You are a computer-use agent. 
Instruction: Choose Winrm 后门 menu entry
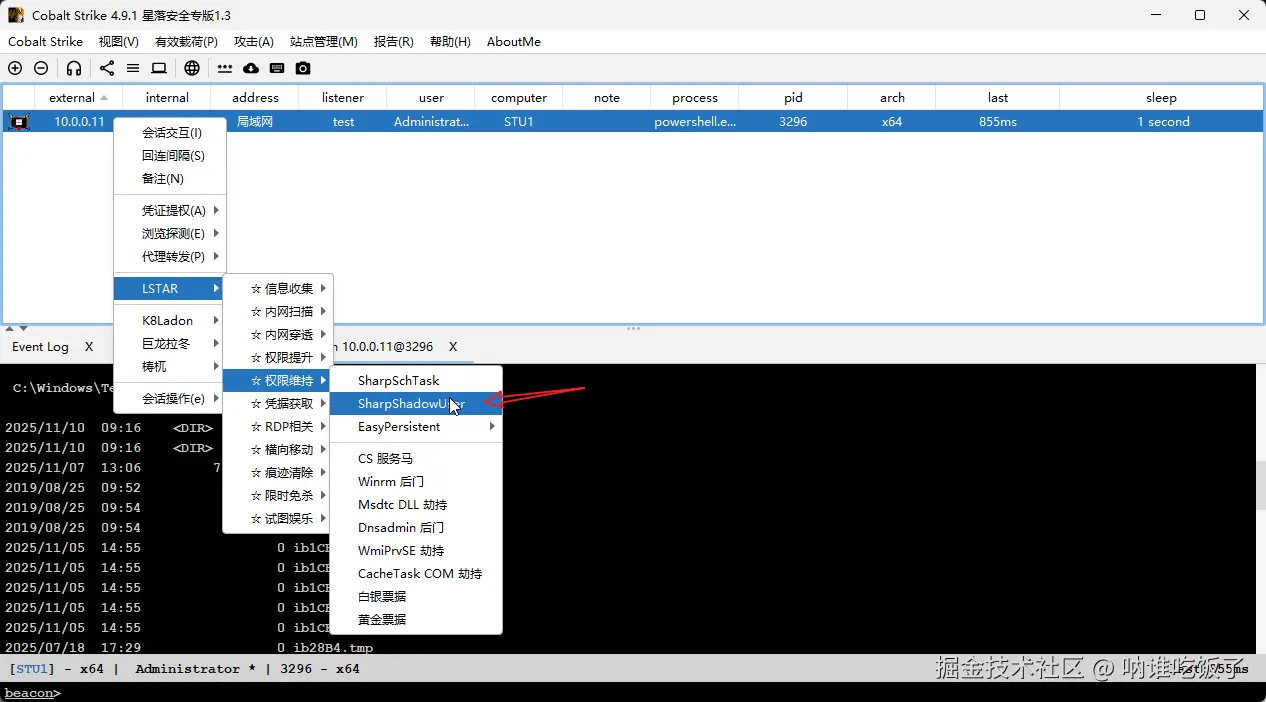416,482
